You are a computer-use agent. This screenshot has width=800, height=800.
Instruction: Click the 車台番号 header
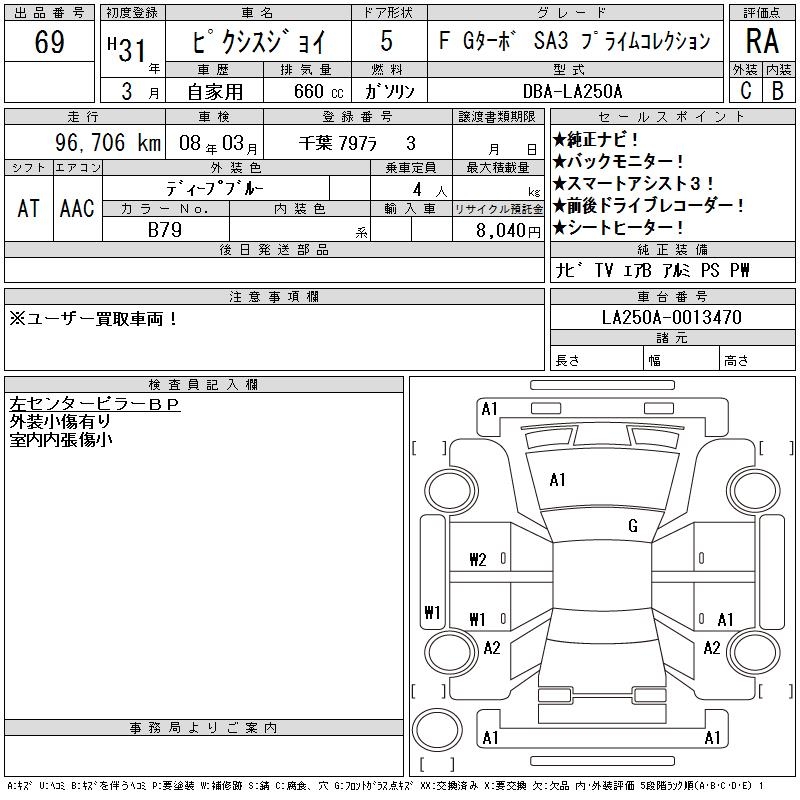672,296
